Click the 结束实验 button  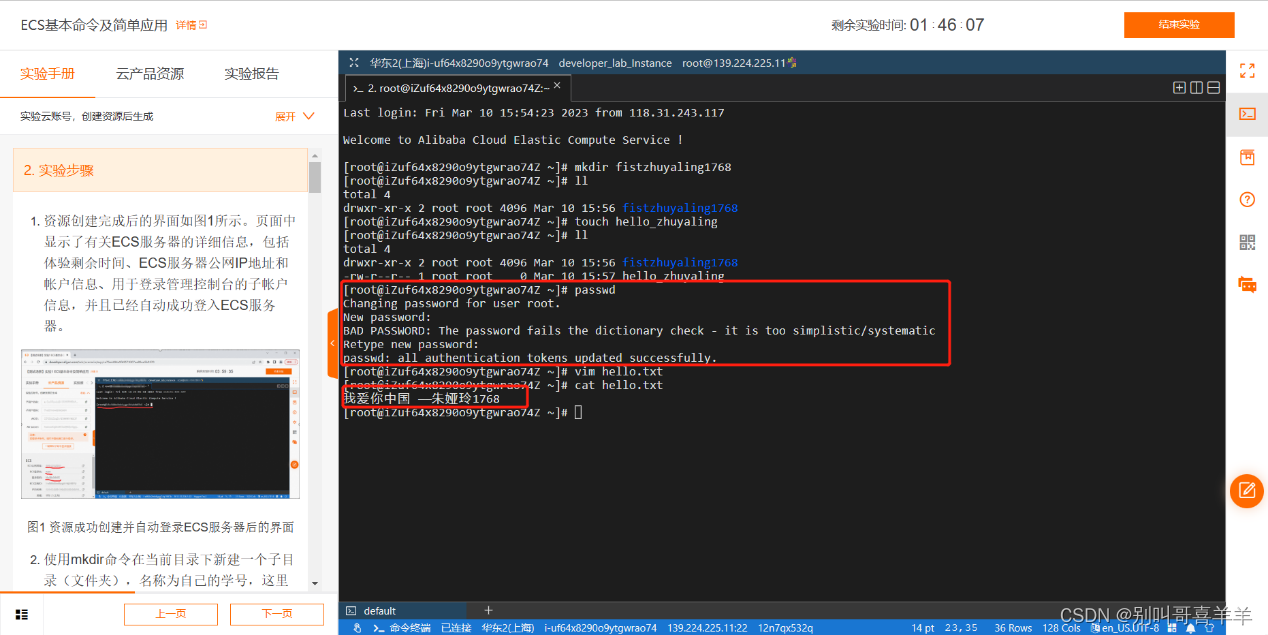(x=1179, y=24)
